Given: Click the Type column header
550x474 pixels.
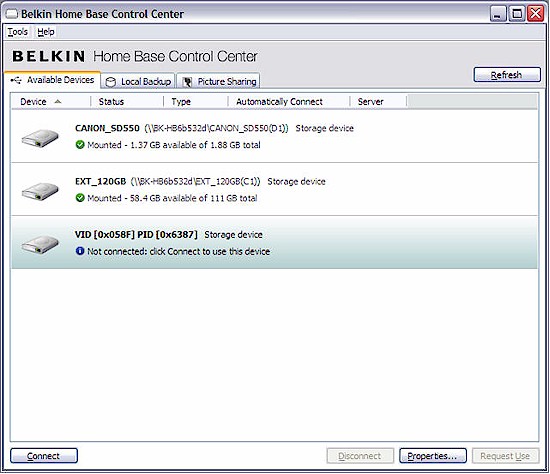Looking at the screenshot, I should (x=196, y=102).
